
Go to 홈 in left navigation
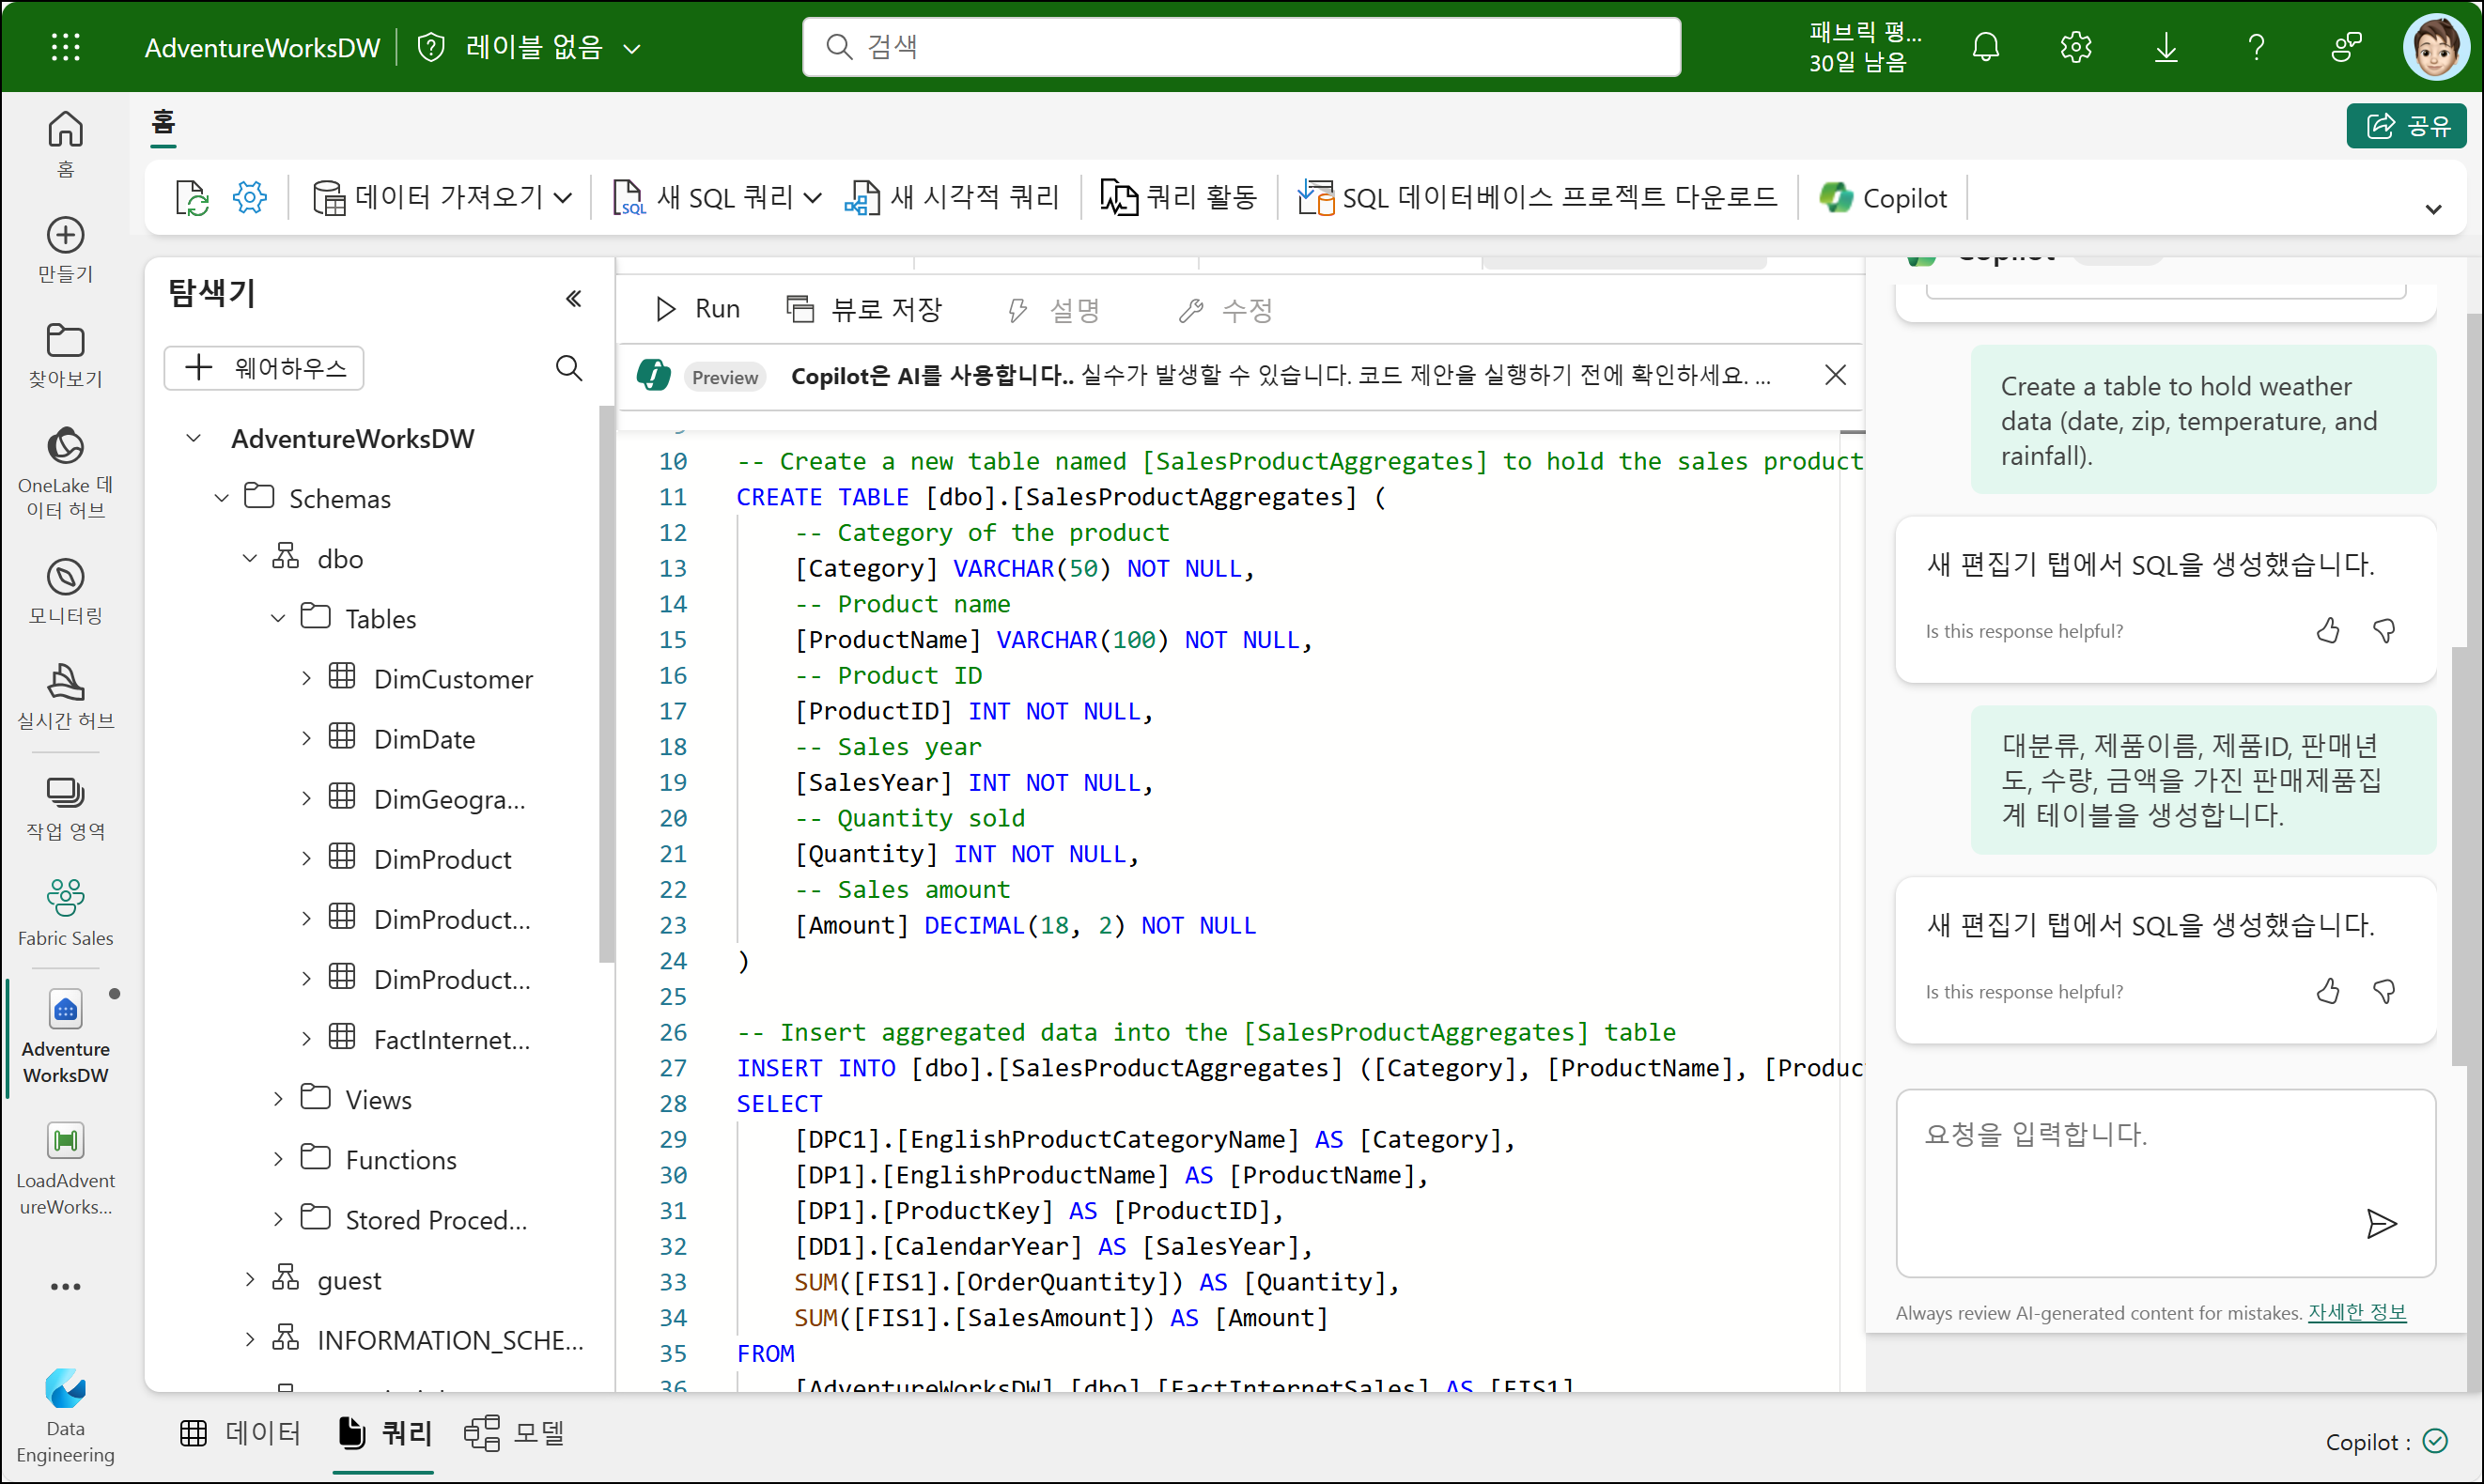coord(65,144)
